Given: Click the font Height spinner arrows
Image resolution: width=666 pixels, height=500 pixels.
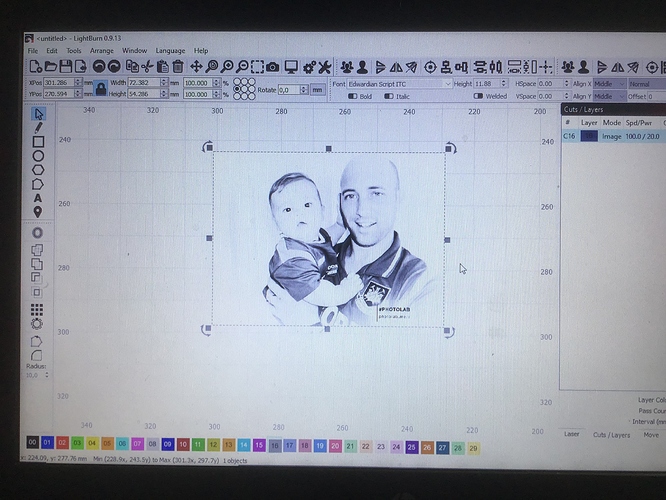Looking at the screenshot, I should (504, 84).
